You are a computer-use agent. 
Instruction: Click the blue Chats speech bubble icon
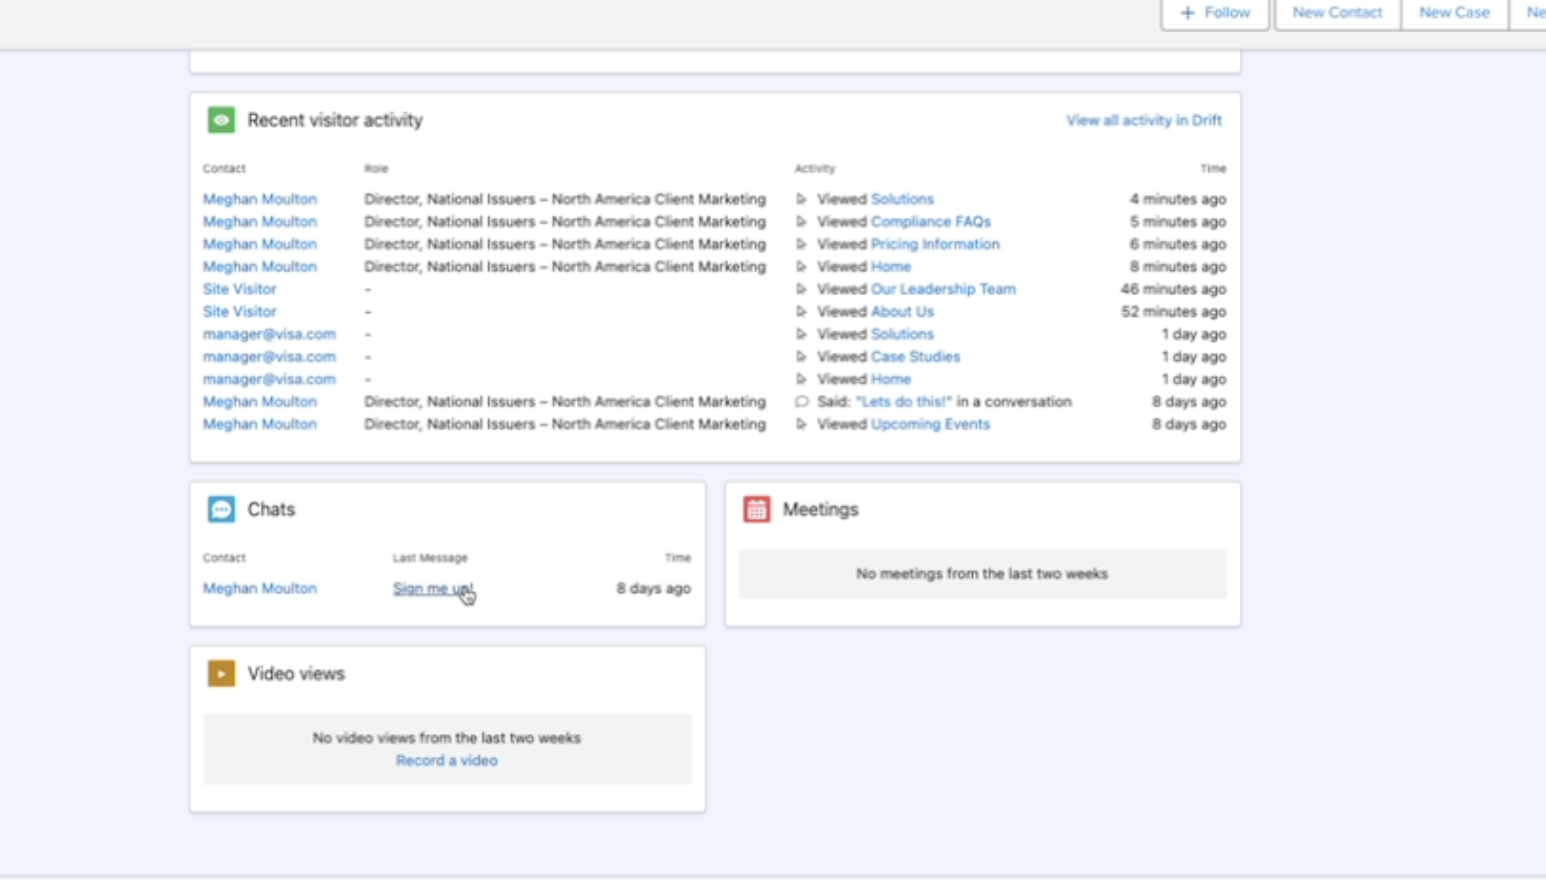coord(221,509)
